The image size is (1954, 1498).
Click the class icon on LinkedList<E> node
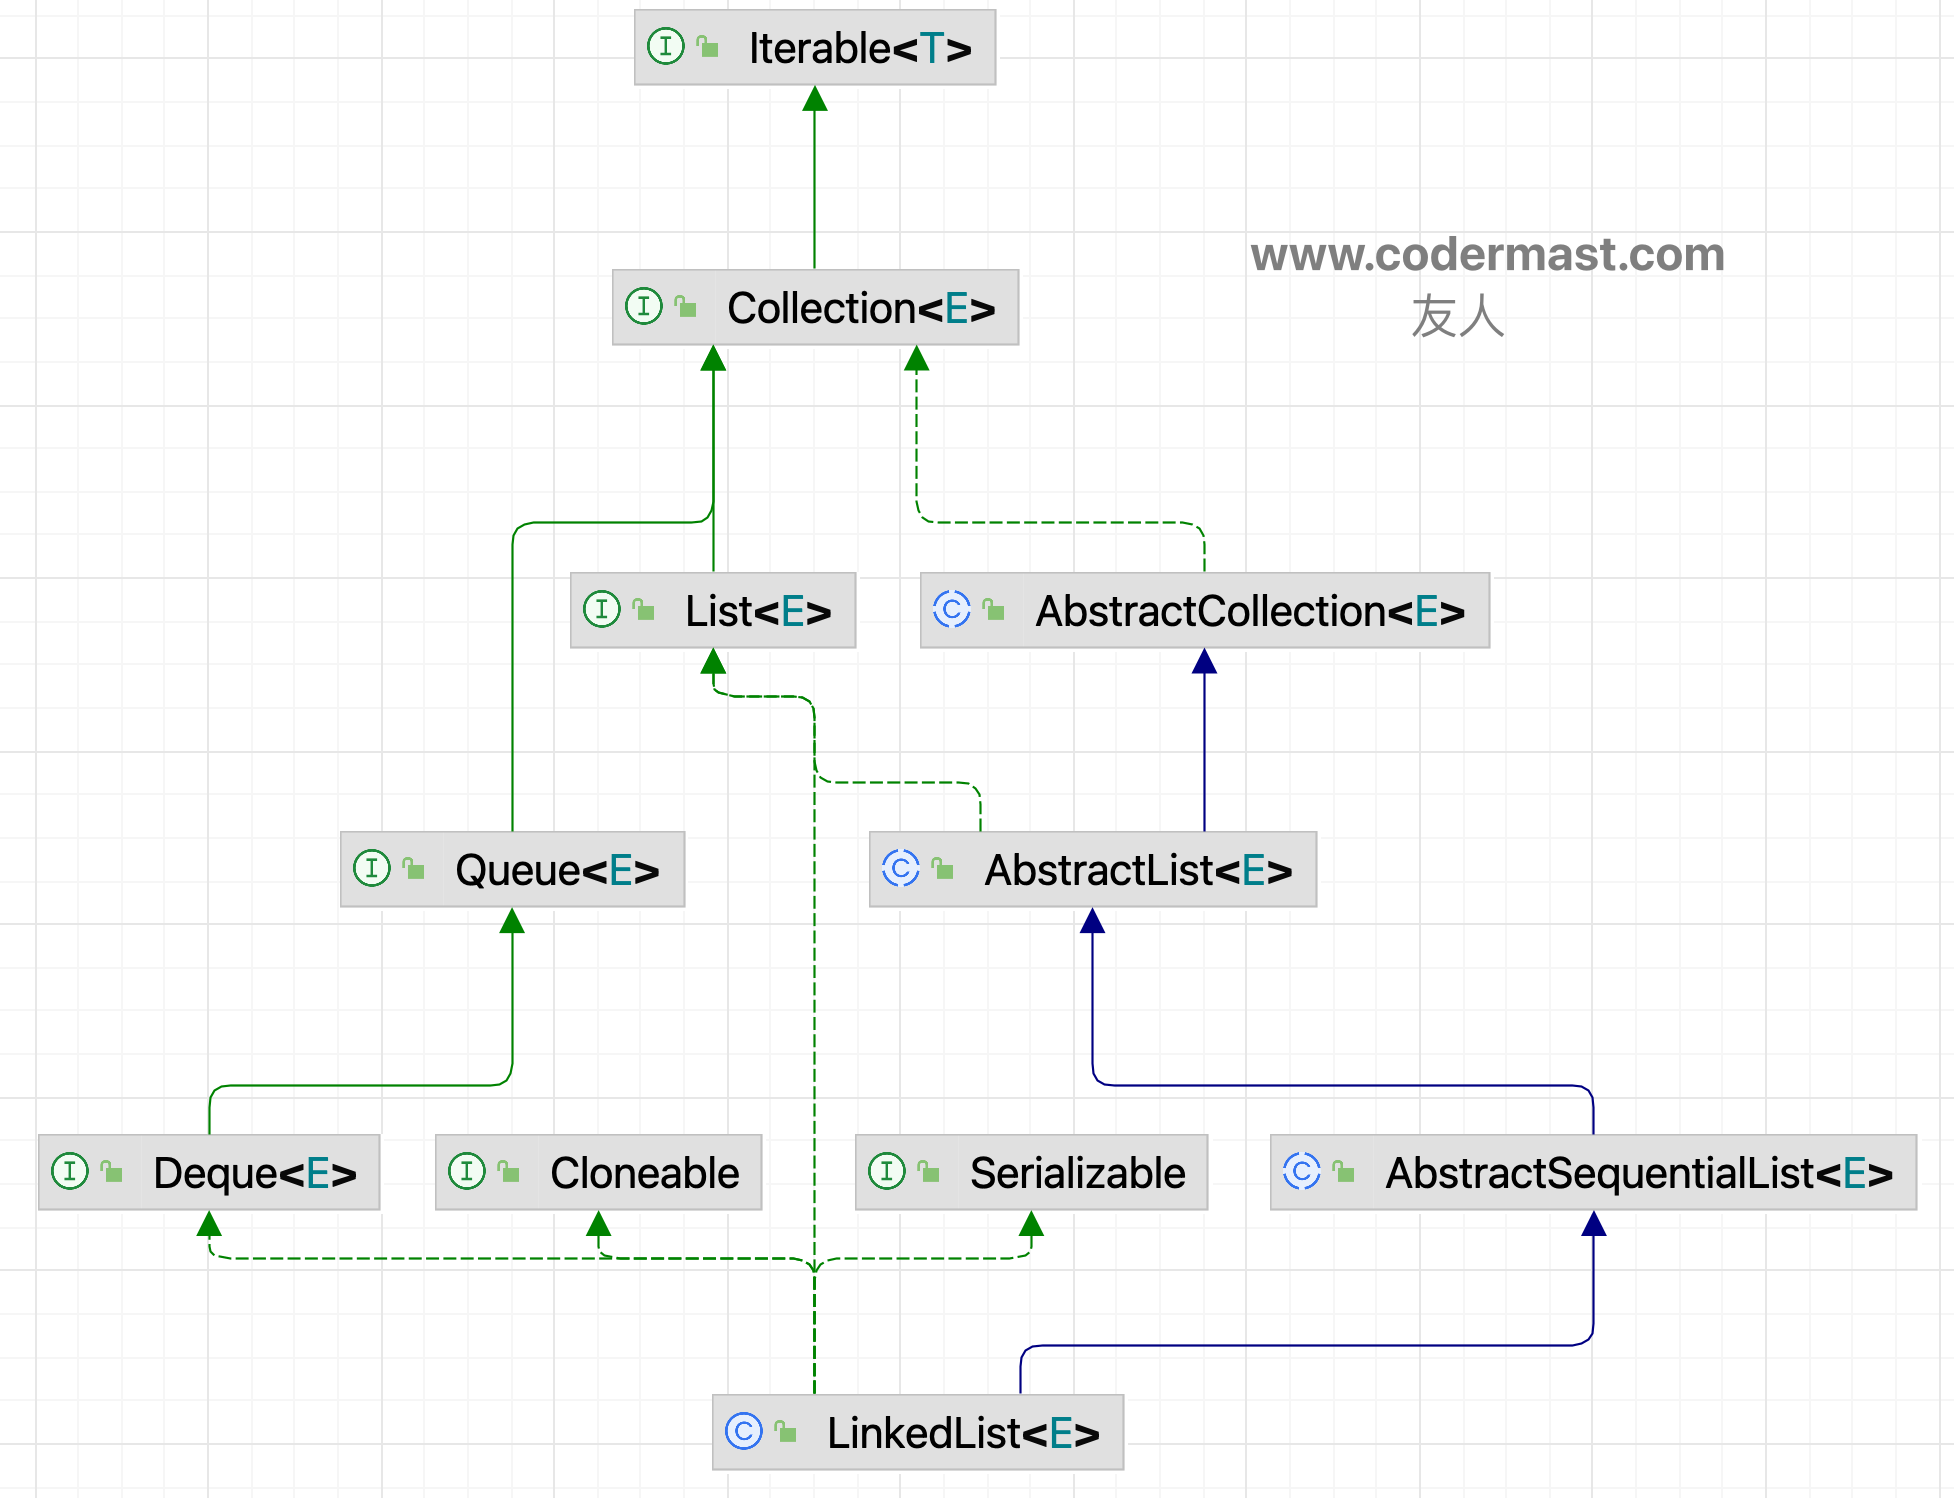tap(743, 1431)
